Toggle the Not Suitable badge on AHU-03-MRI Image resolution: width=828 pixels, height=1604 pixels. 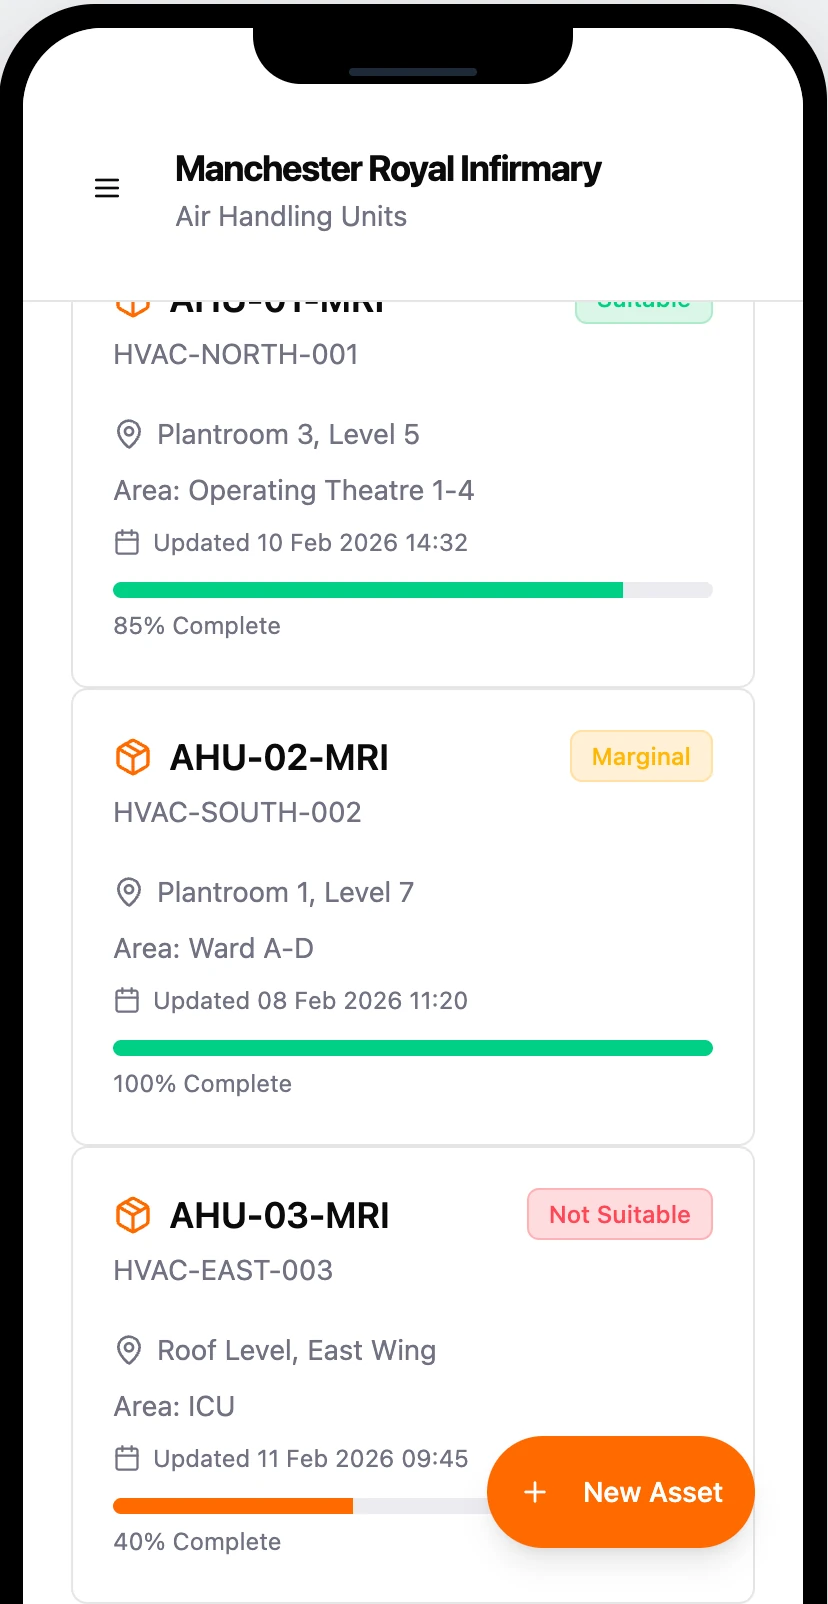619,1214
